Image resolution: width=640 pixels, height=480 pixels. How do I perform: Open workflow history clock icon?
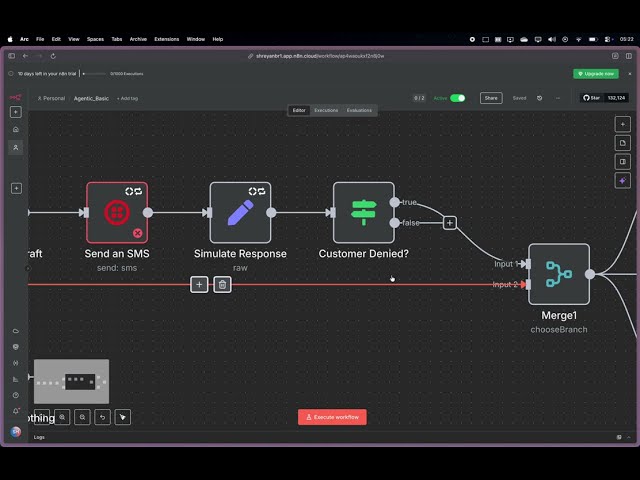[540, 98]
